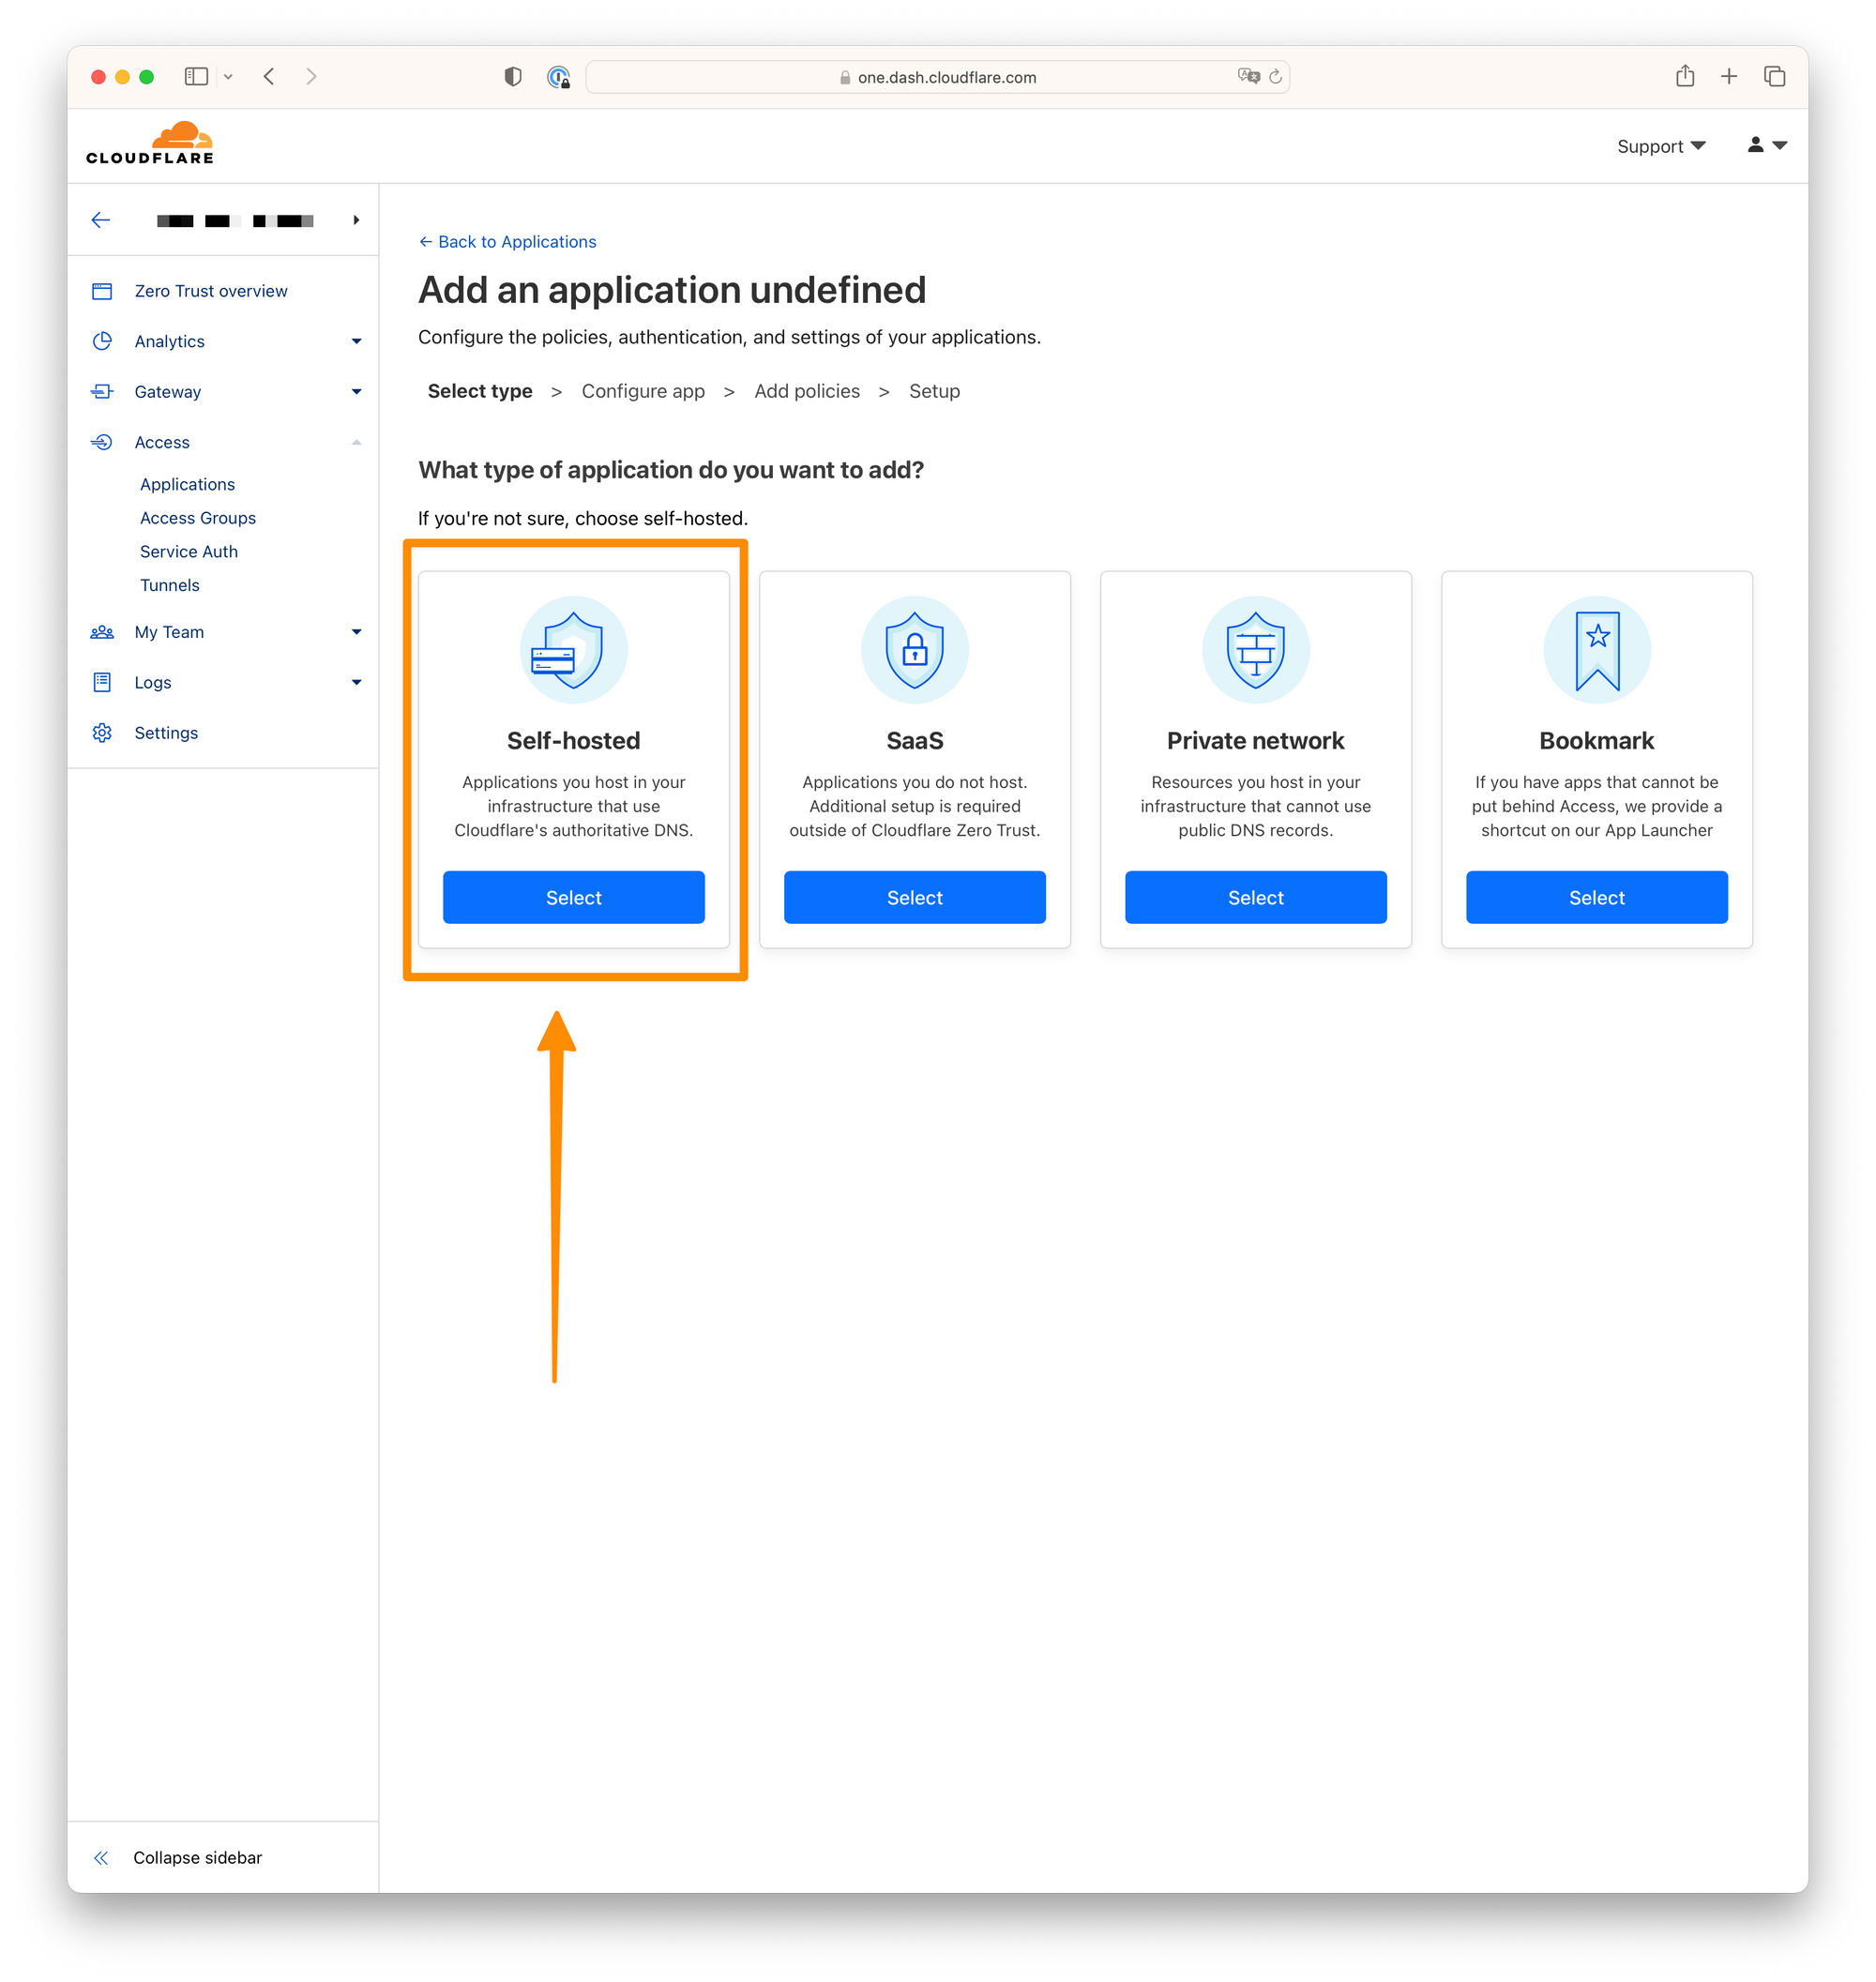Open the Support dropdown
Viewport: 1876px width, 1982px height.
point(1661,146)
